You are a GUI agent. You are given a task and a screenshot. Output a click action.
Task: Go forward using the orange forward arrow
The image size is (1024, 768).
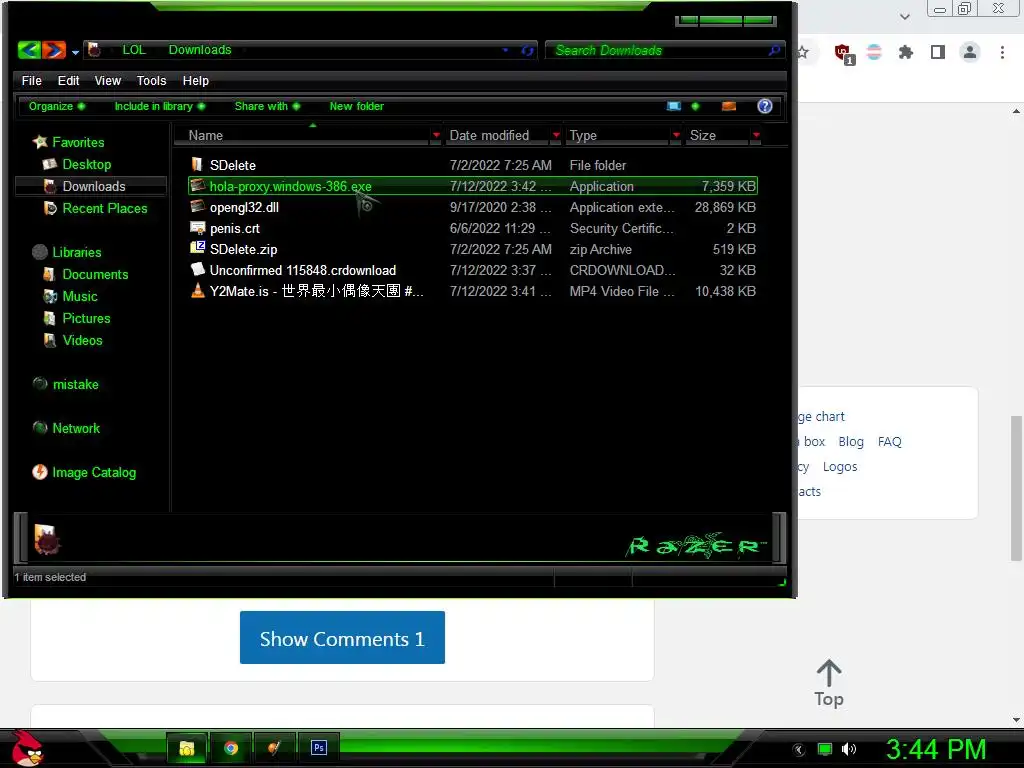tap(54, 50)
